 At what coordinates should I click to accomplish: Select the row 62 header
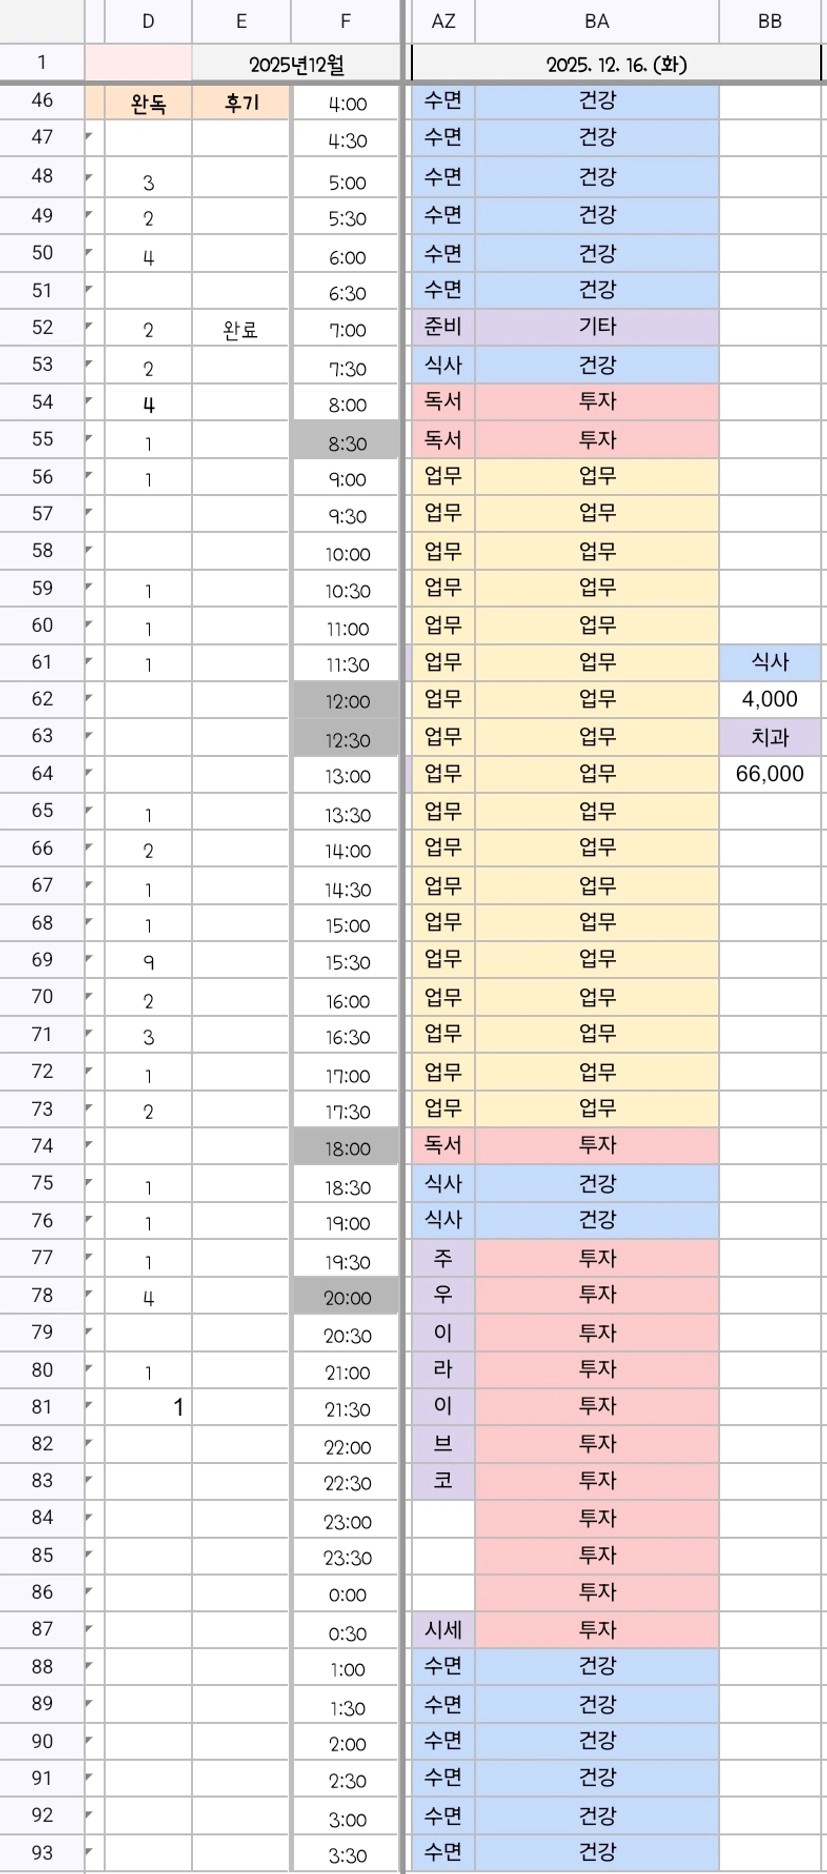pyautogui.click(x=41, y=699)
